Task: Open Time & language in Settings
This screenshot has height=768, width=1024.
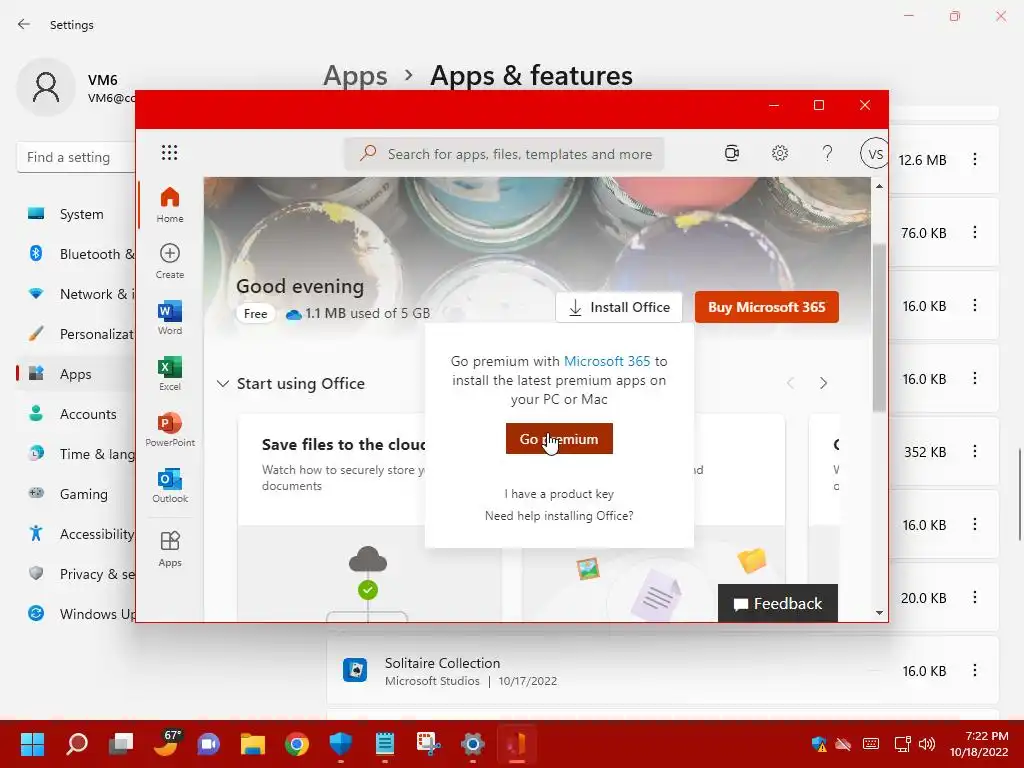Action: click(x=76, y=454)
